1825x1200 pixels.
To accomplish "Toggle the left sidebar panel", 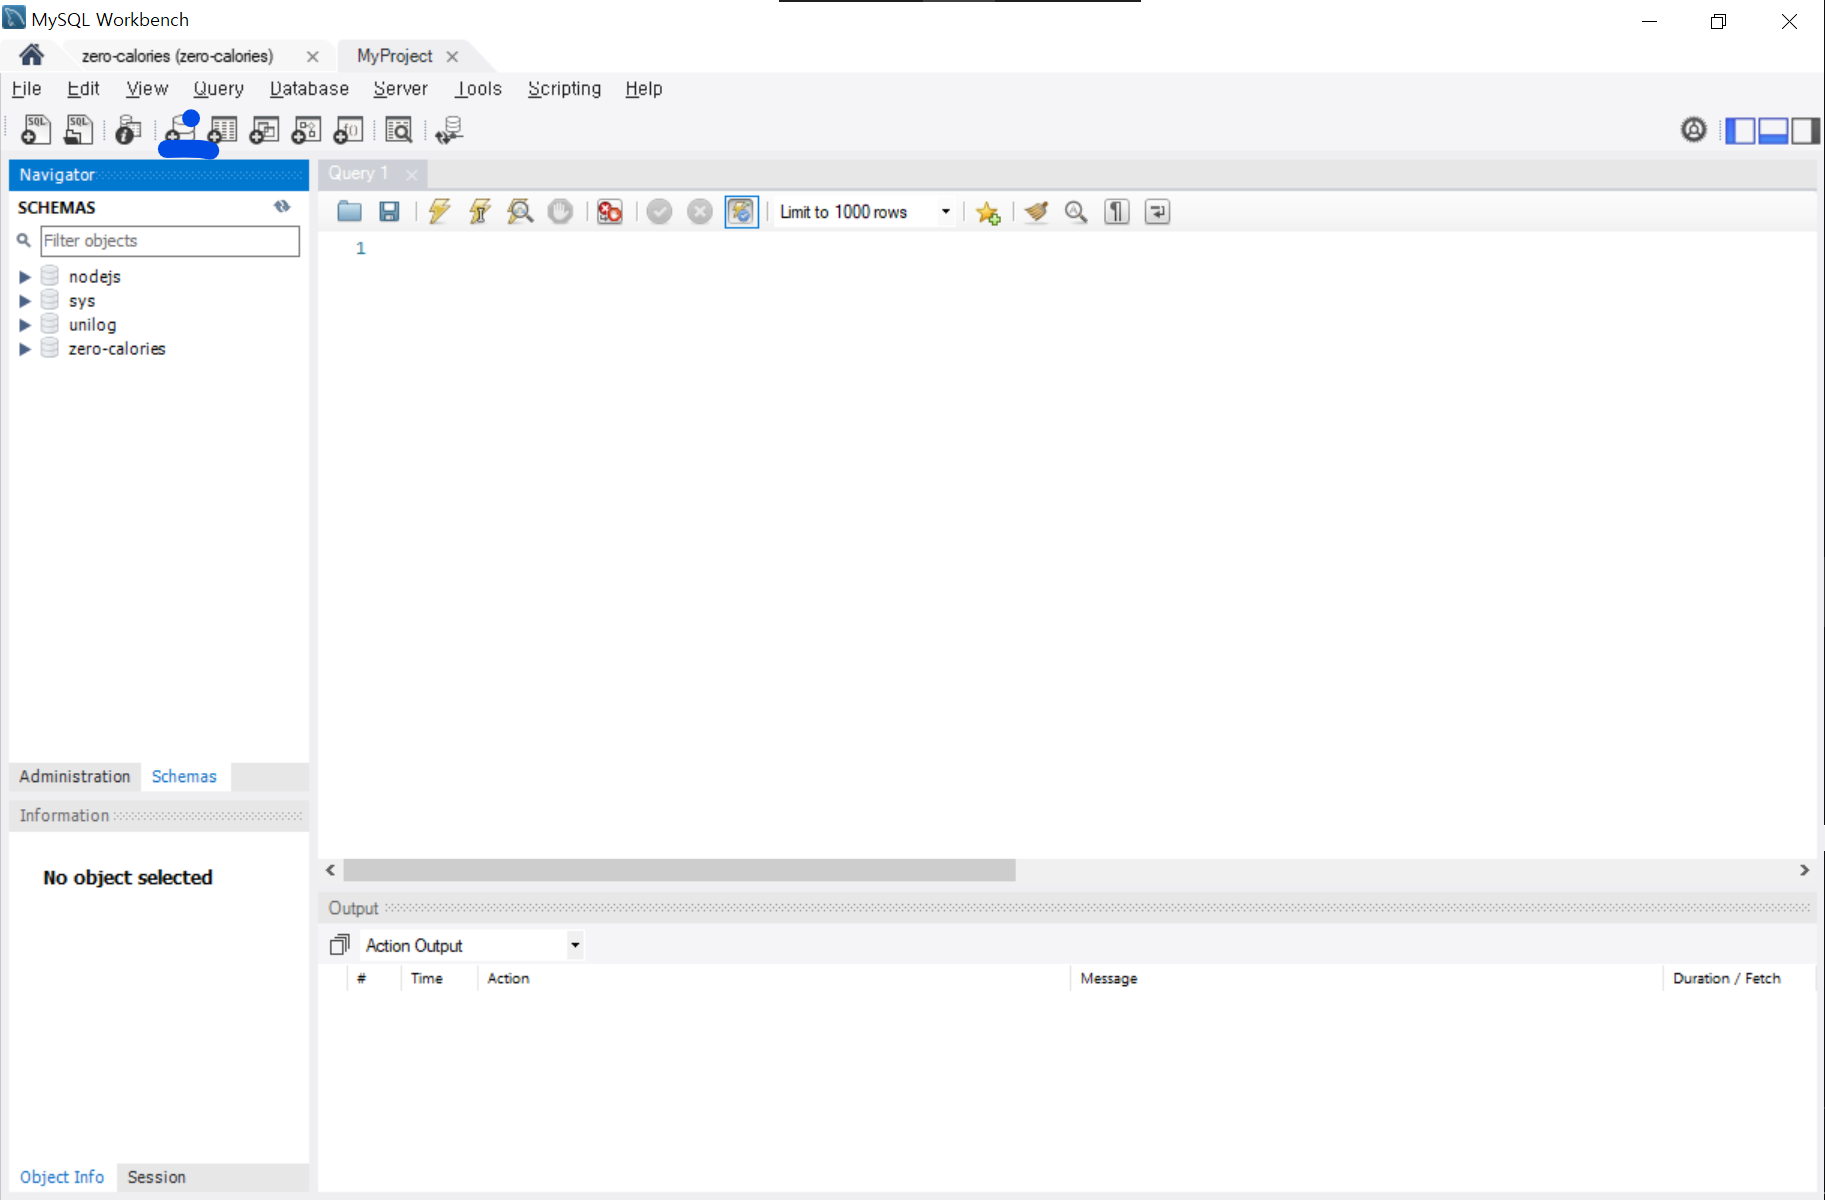I will [1741, 130].
